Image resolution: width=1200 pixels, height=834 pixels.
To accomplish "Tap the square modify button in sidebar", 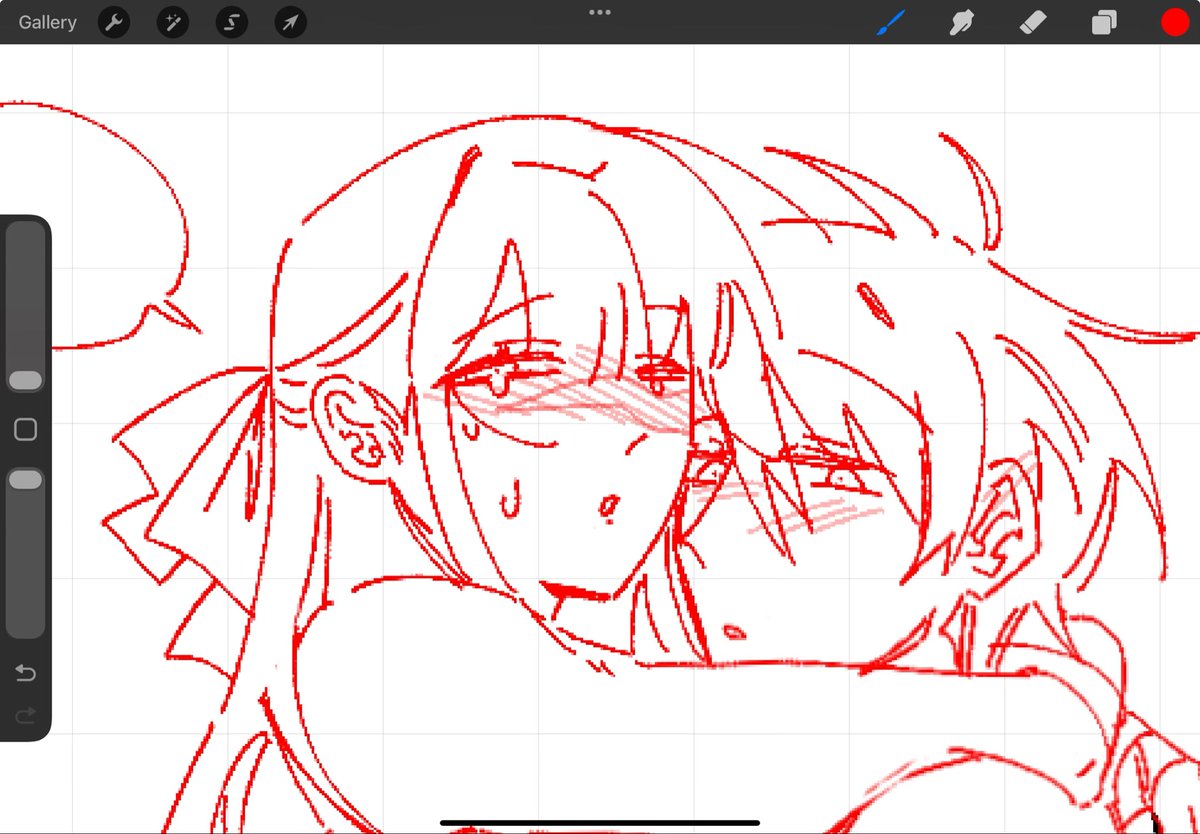I will 25,430.
